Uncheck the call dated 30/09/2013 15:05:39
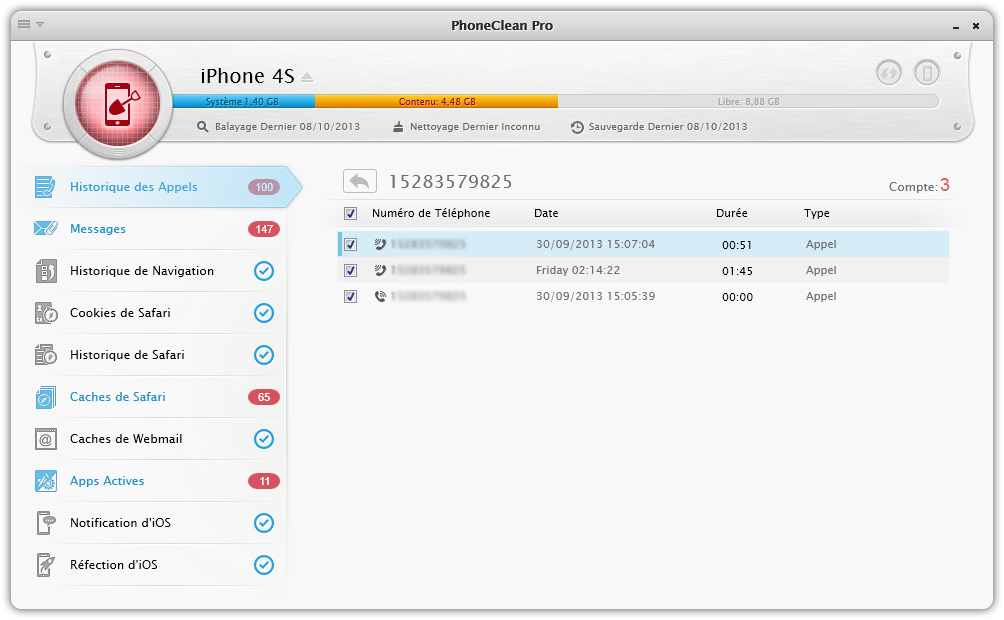The image size is (1004, 620). click(350, 297)
